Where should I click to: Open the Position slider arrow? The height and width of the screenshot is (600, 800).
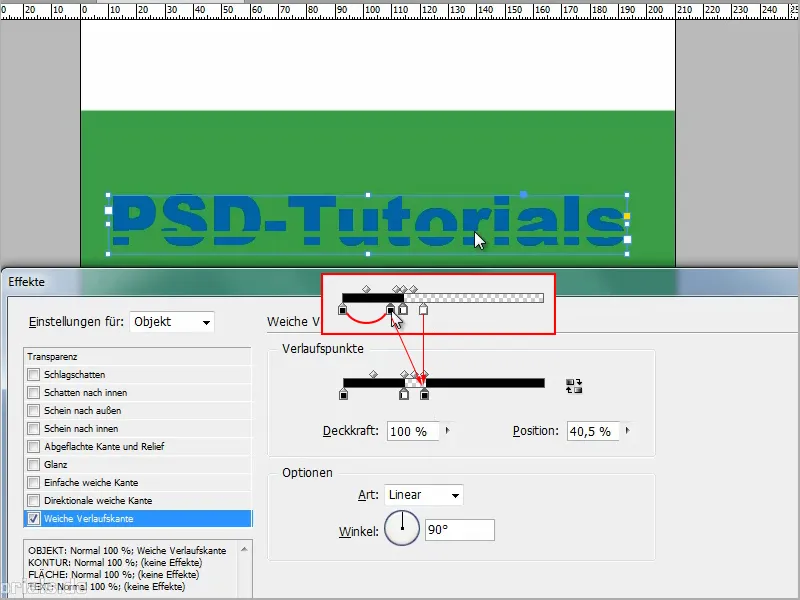pos(628,431)
